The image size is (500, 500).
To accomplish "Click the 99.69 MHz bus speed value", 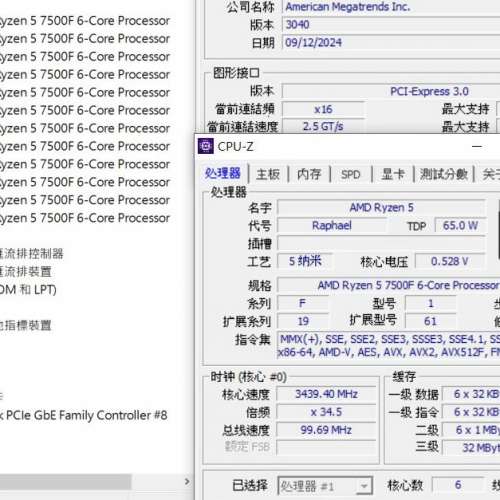I will click(x=326, y=430).
